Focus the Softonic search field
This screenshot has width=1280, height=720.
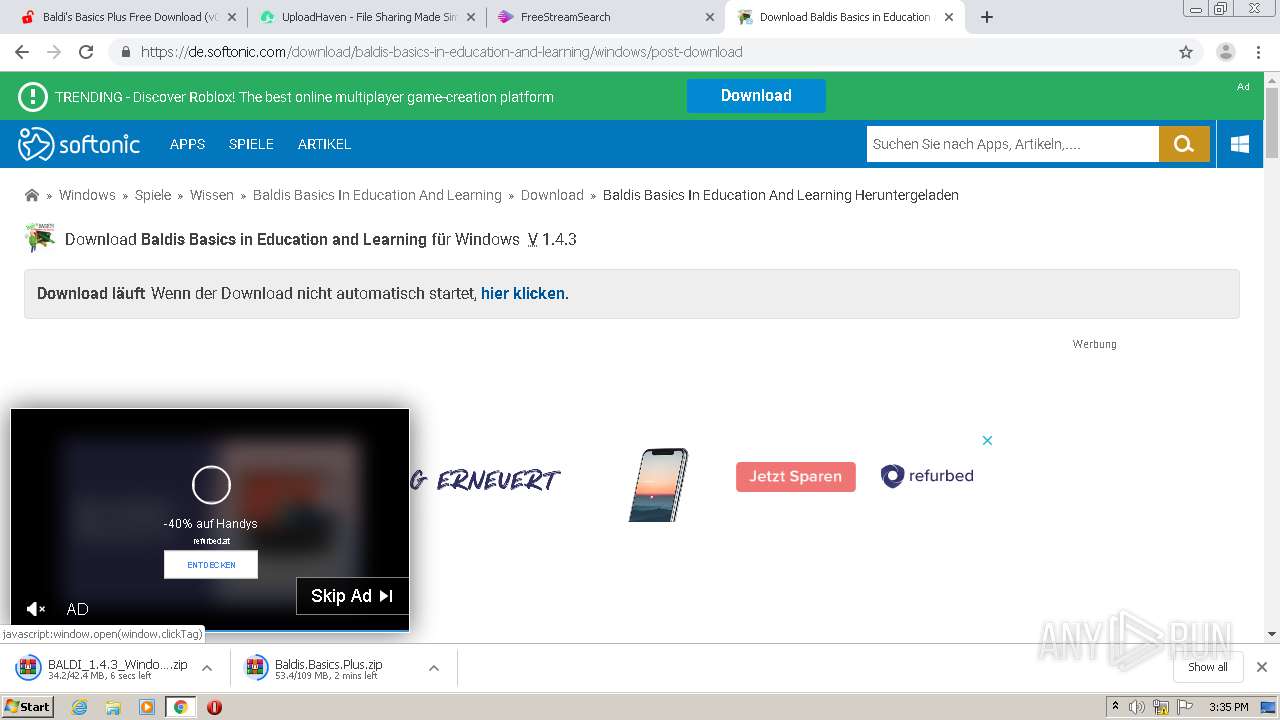point(1012,144)
